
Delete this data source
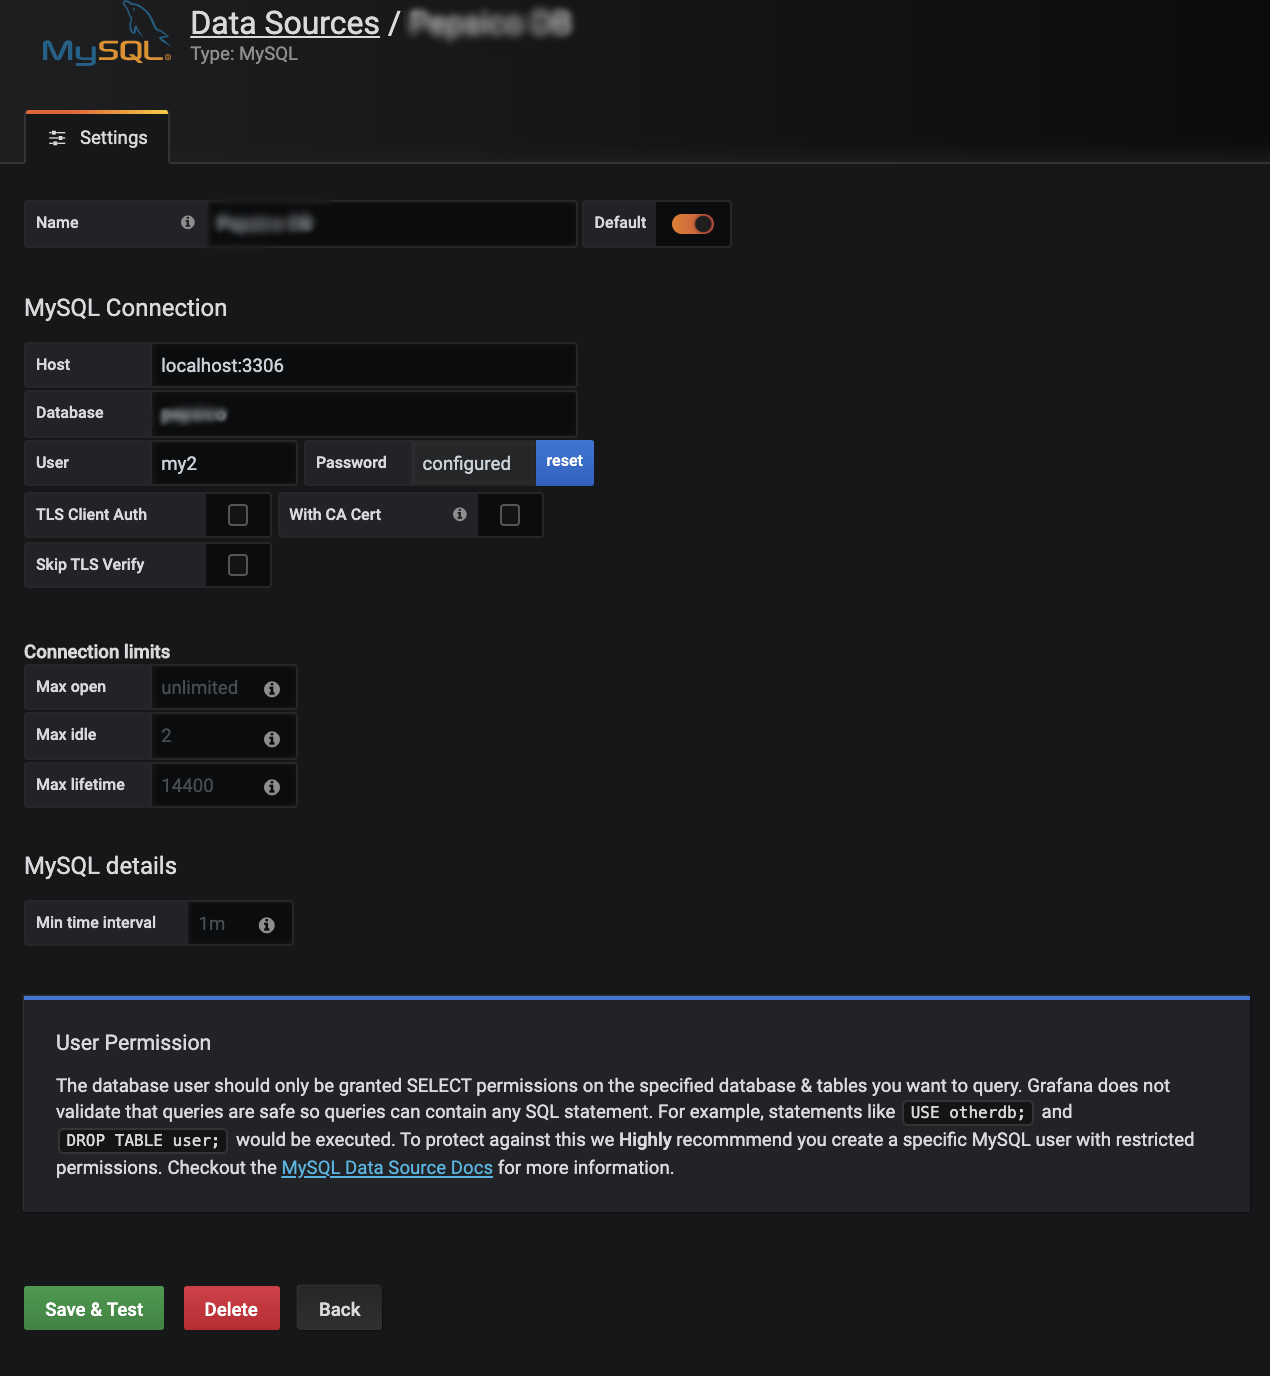(x=231, y=1307)
